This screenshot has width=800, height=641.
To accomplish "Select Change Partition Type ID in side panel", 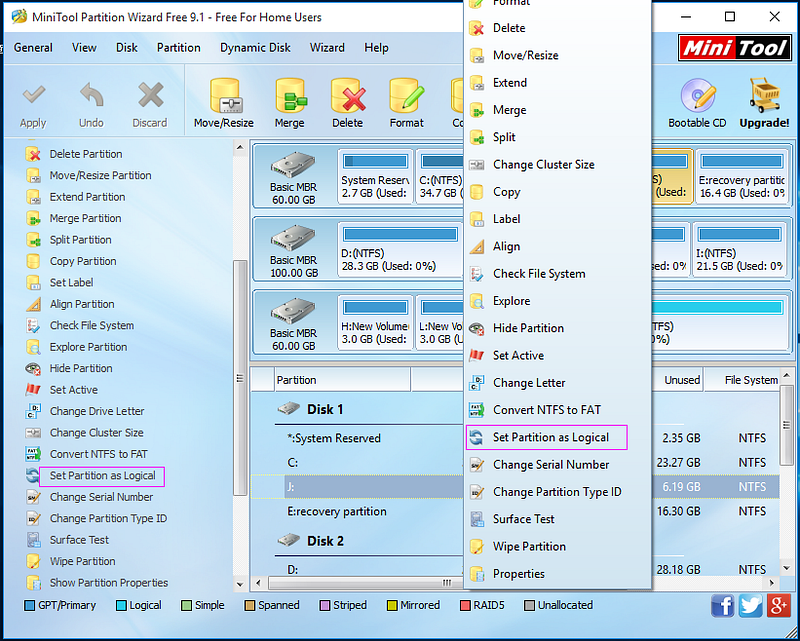I will [108, 519].
